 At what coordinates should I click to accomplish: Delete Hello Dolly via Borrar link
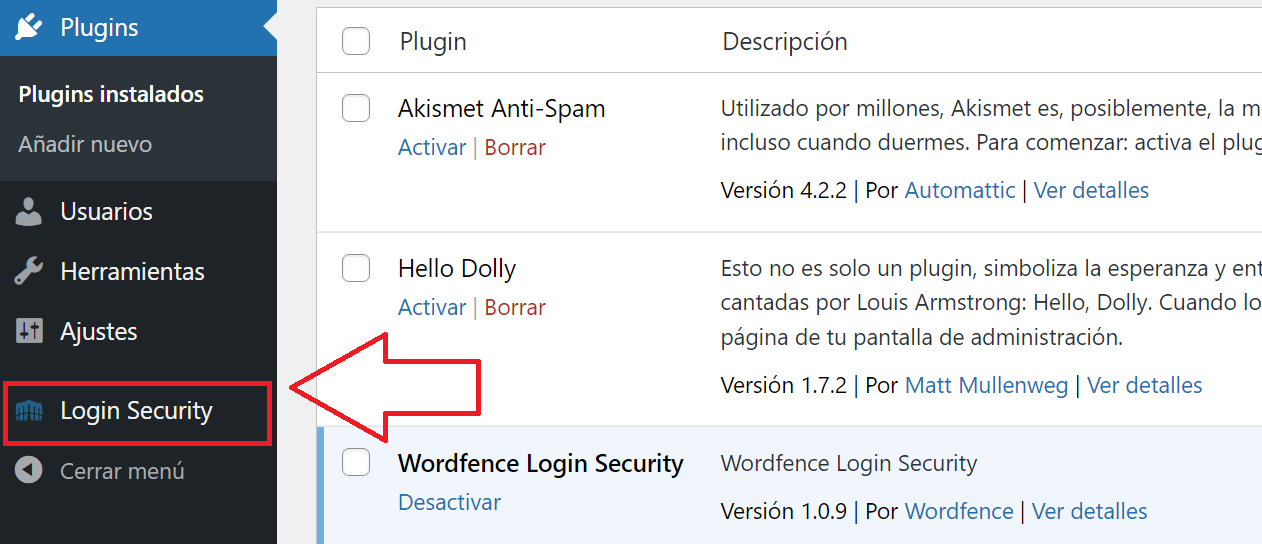[515, 307]
